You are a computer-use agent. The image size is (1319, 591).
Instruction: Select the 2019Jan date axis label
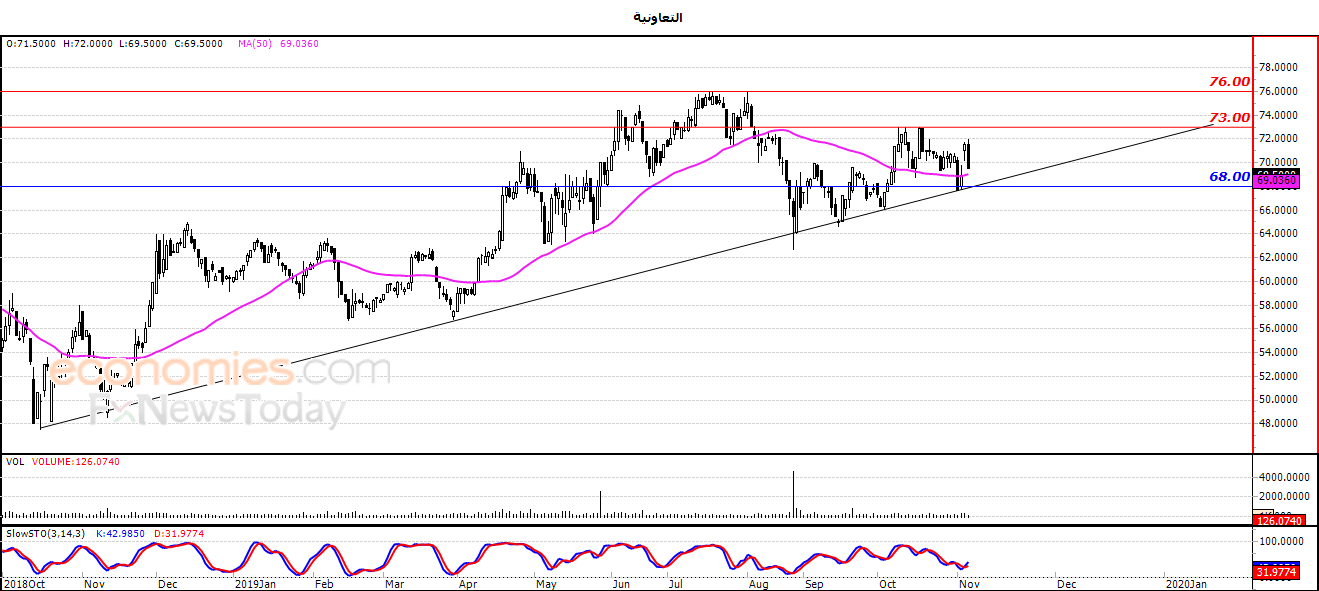tap(254, 583)
